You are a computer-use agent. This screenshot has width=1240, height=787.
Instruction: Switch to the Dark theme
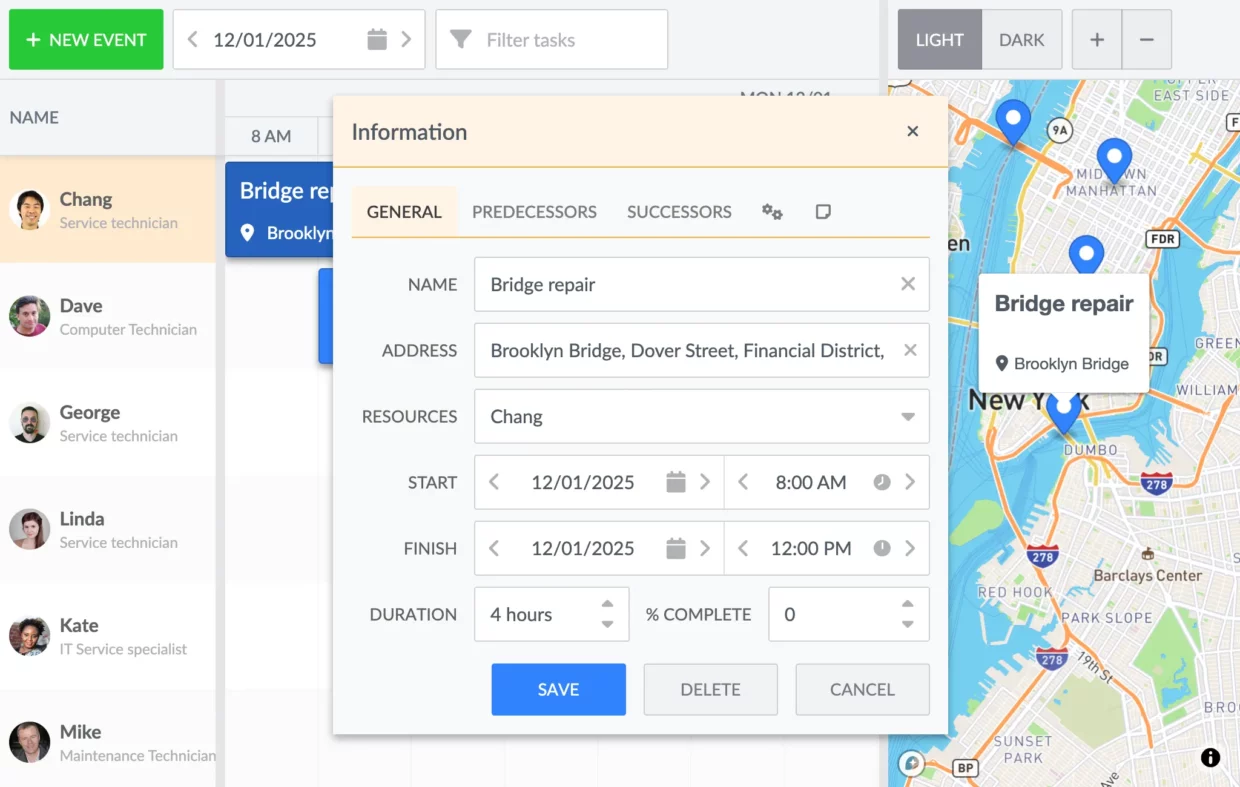pos(1021,40)
